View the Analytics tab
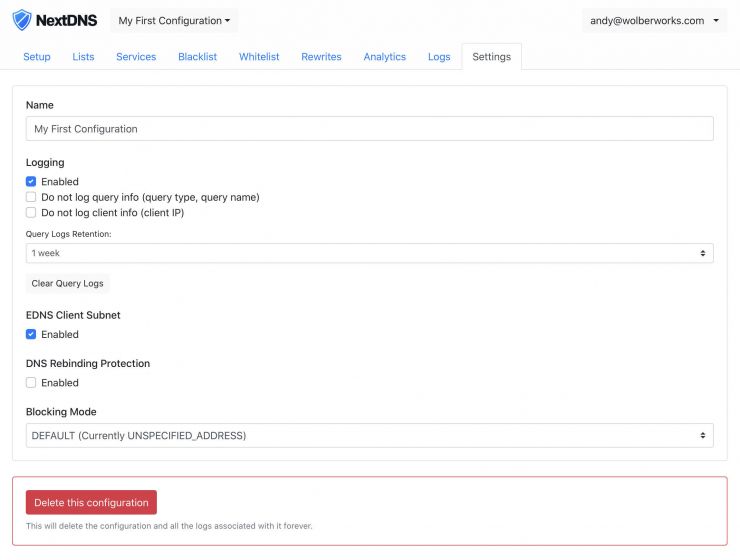 385,57
